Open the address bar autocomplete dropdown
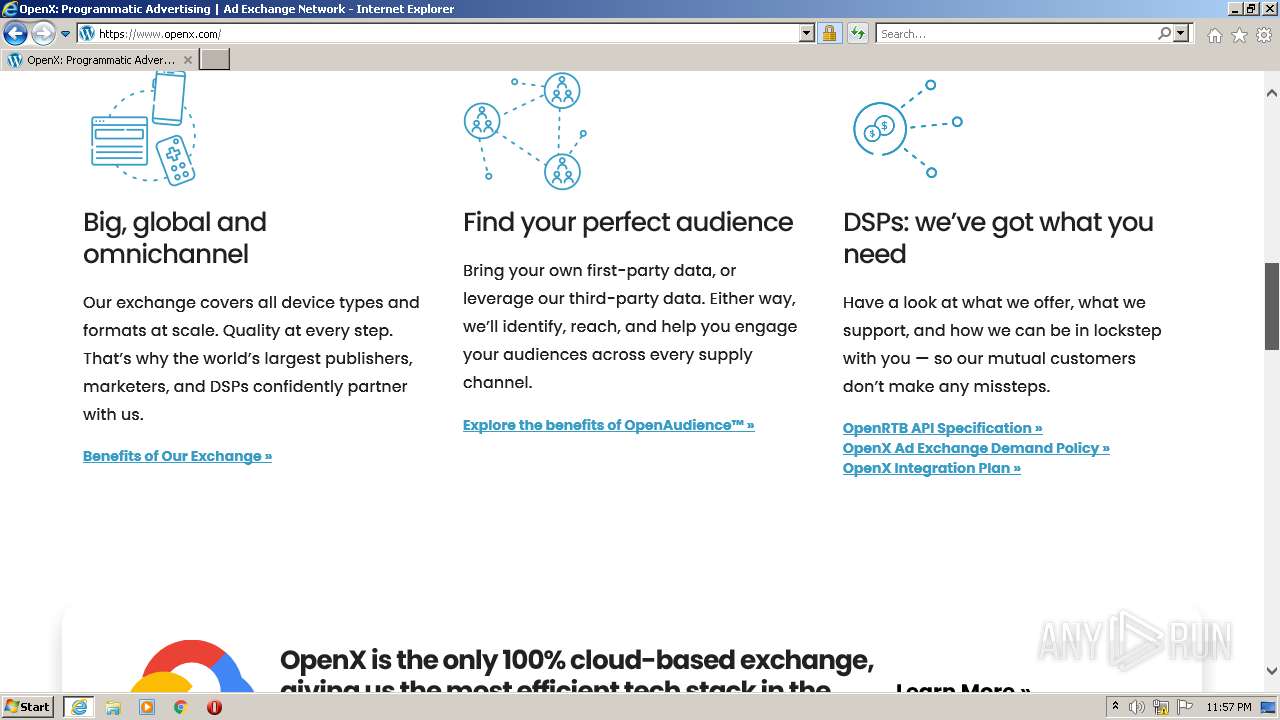The height and width of the screenshot is (720, 1280). tap(807, 34)
